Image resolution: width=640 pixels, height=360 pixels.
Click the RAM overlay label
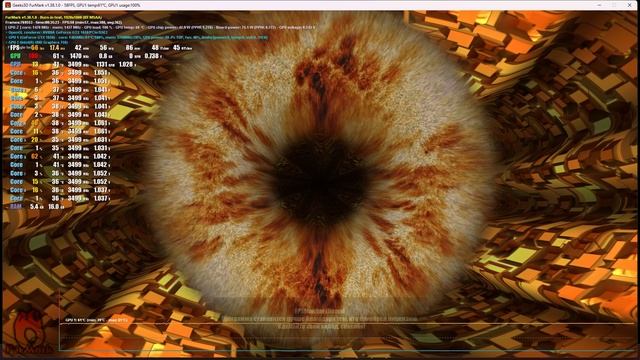tap(16, 207)
